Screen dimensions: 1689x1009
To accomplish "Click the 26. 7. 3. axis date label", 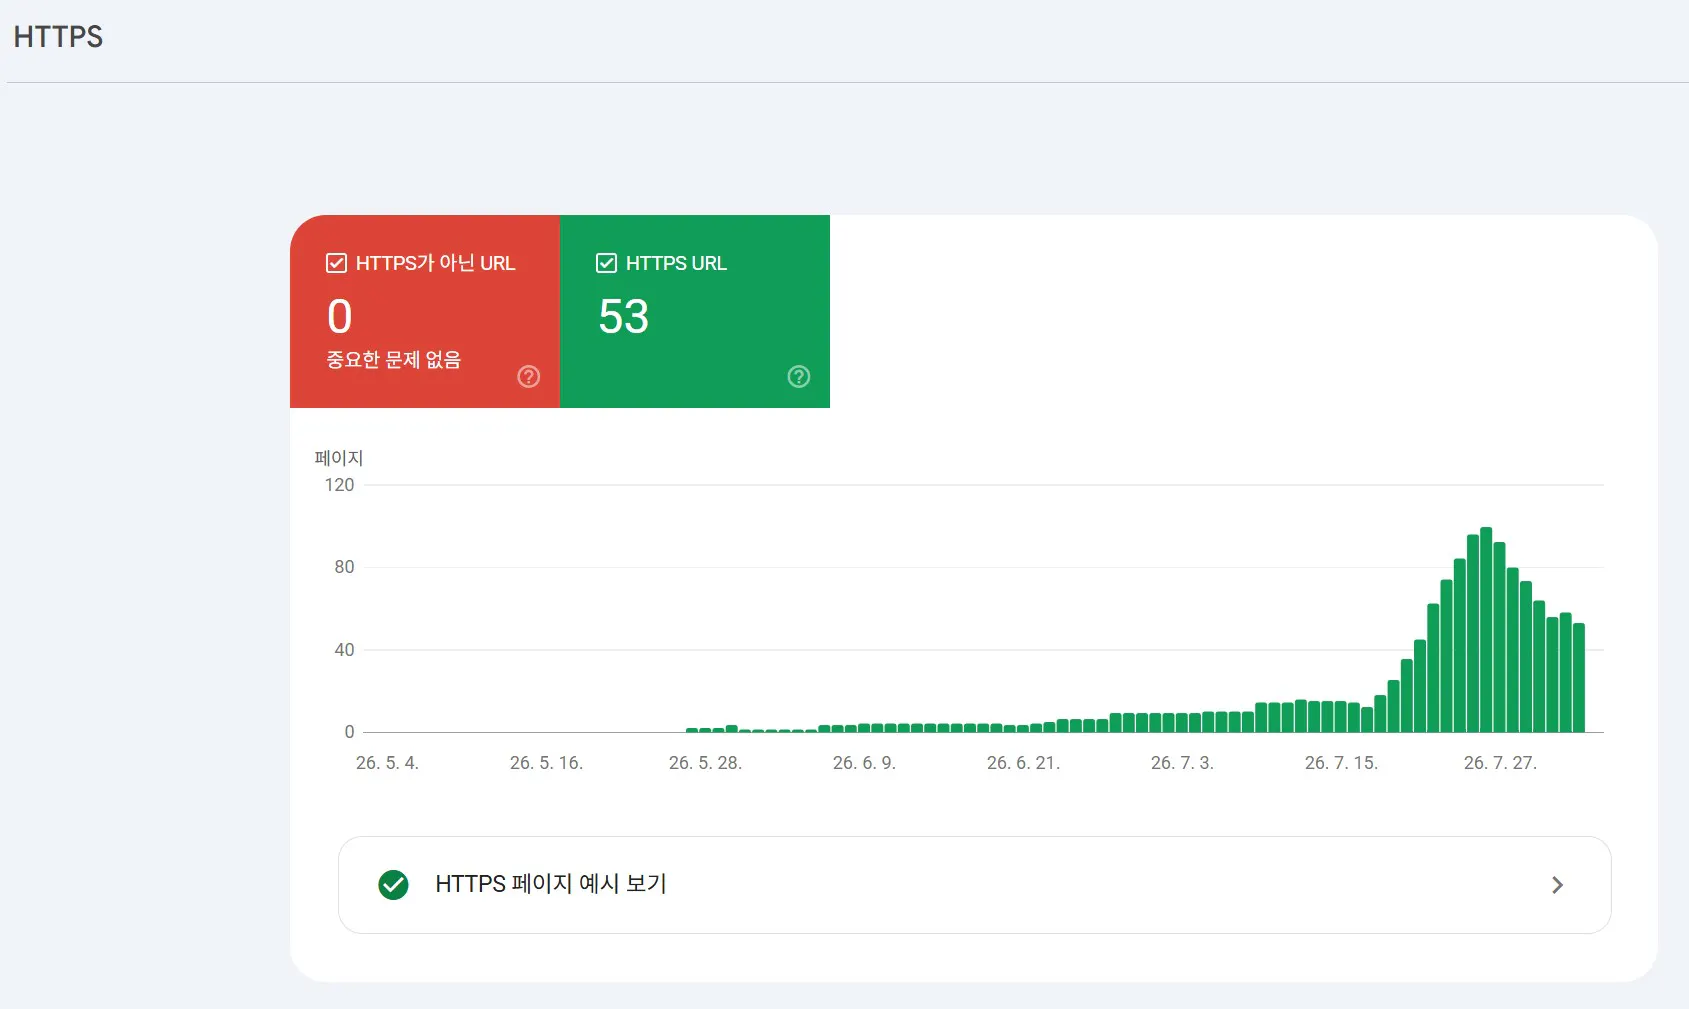I will tap(1182, 763).
